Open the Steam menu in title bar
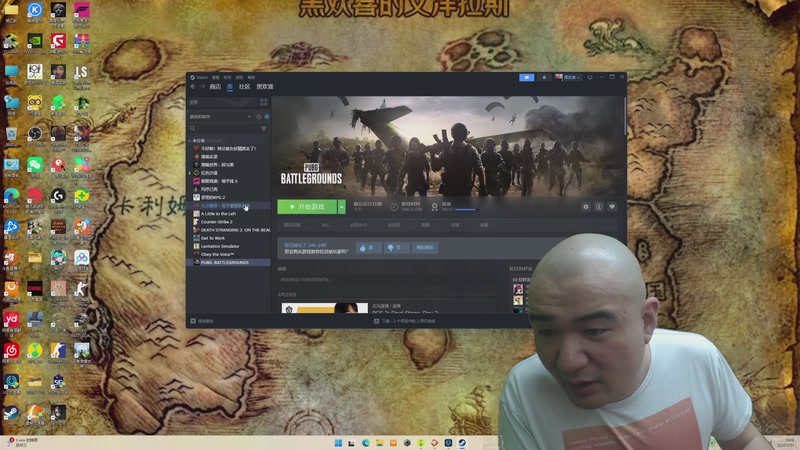Image resolution: width=800 pixels, height=450 pixels. [x=202, y=78]
